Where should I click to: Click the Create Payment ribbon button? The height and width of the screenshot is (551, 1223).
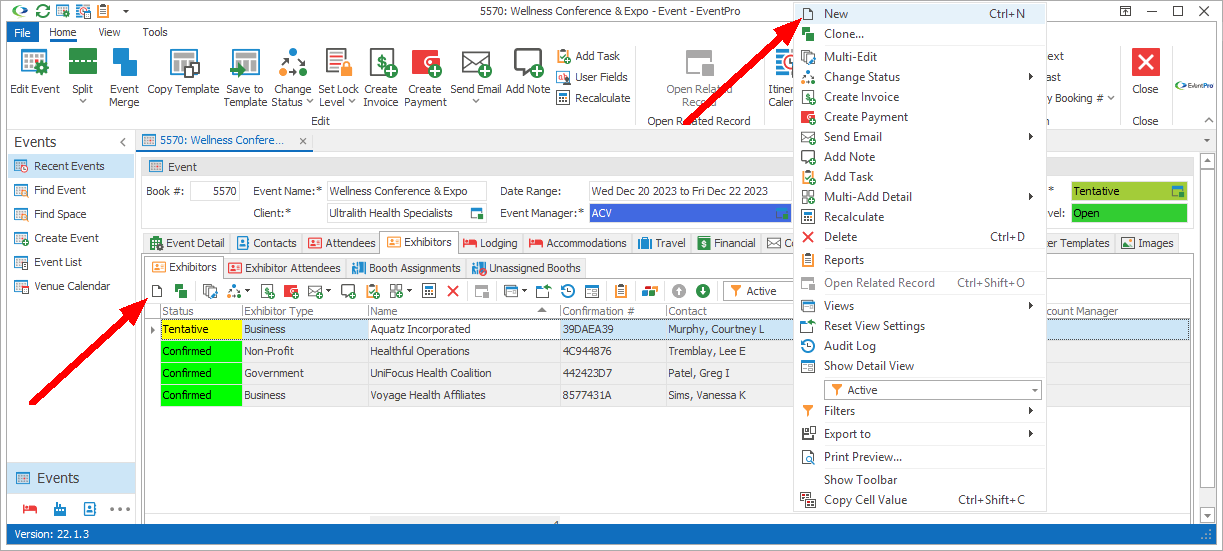pos(426,77)
